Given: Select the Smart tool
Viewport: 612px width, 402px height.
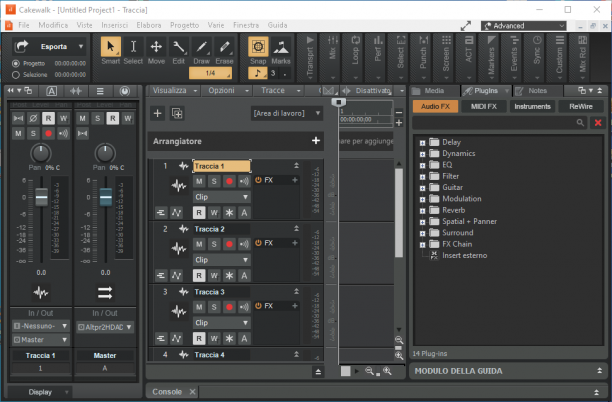Looking at the screenshot, I should 110,47.
